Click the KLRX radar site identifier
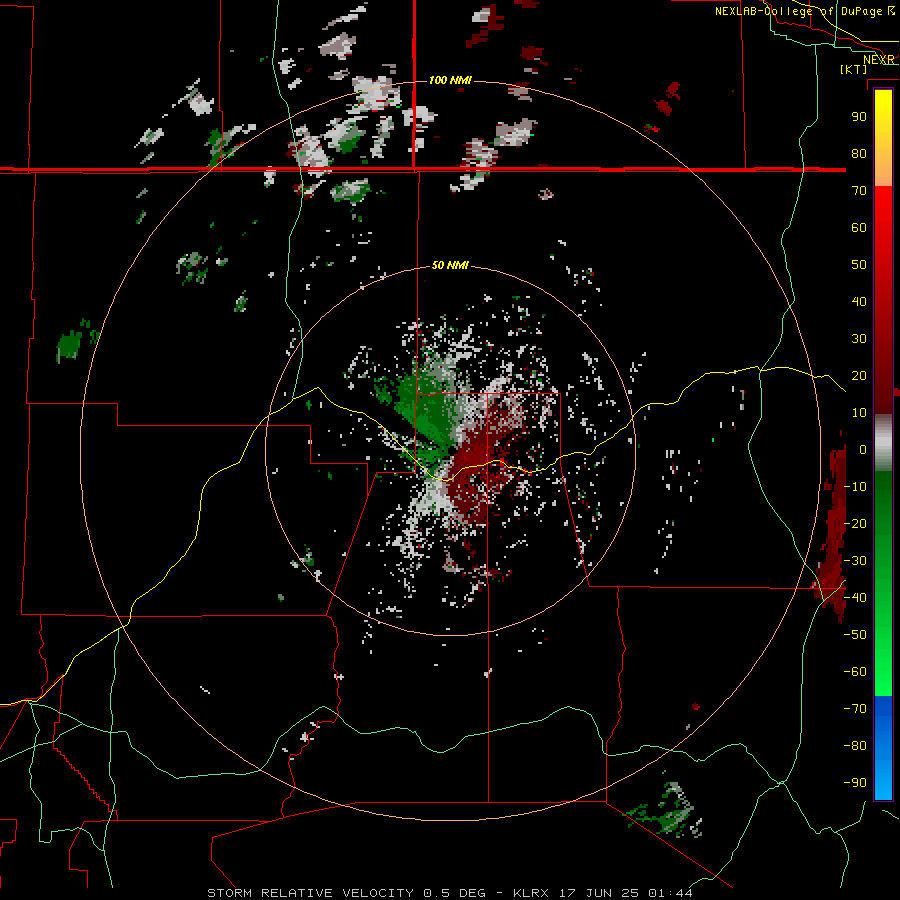 [x=531, y=893]
